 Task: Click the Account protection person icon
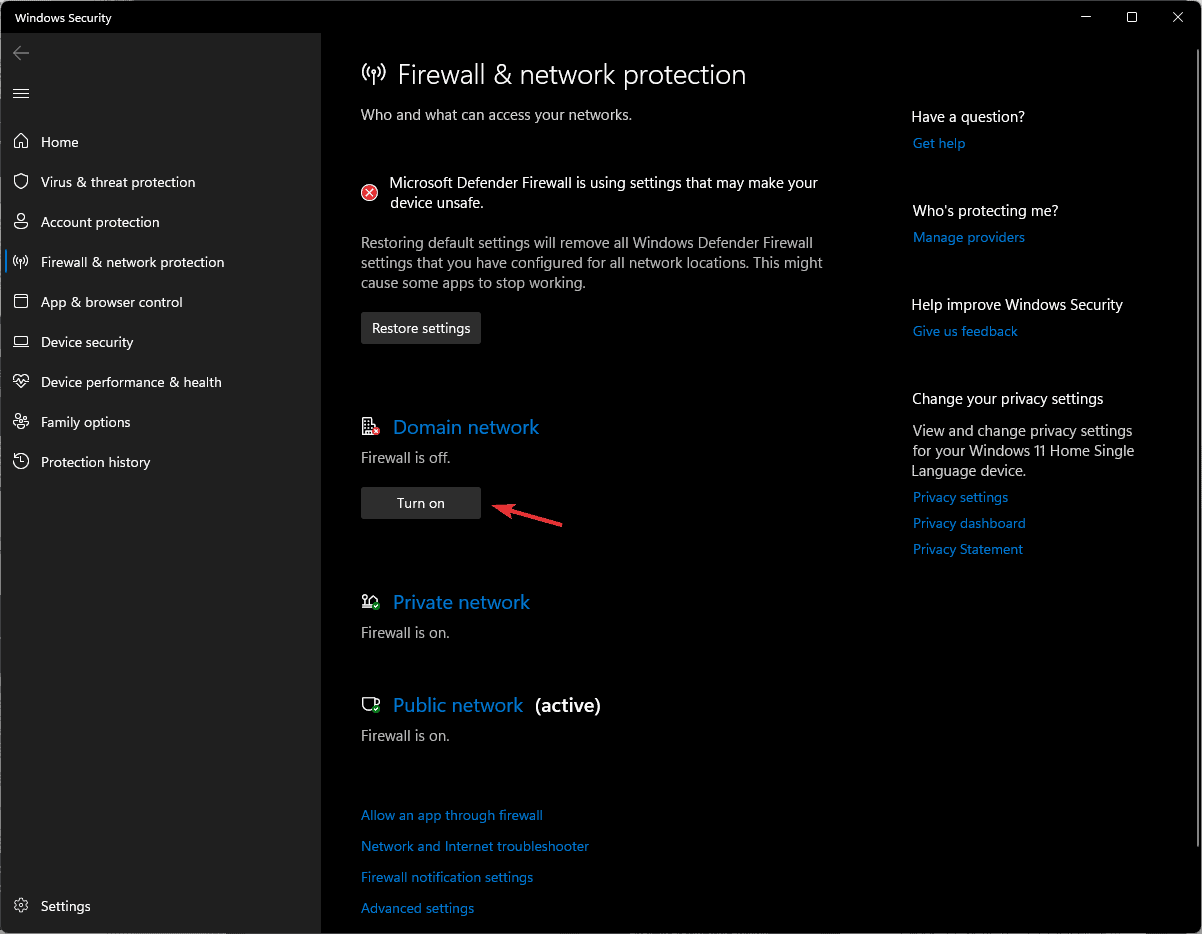pyautogui.click(x=21, y=222)
